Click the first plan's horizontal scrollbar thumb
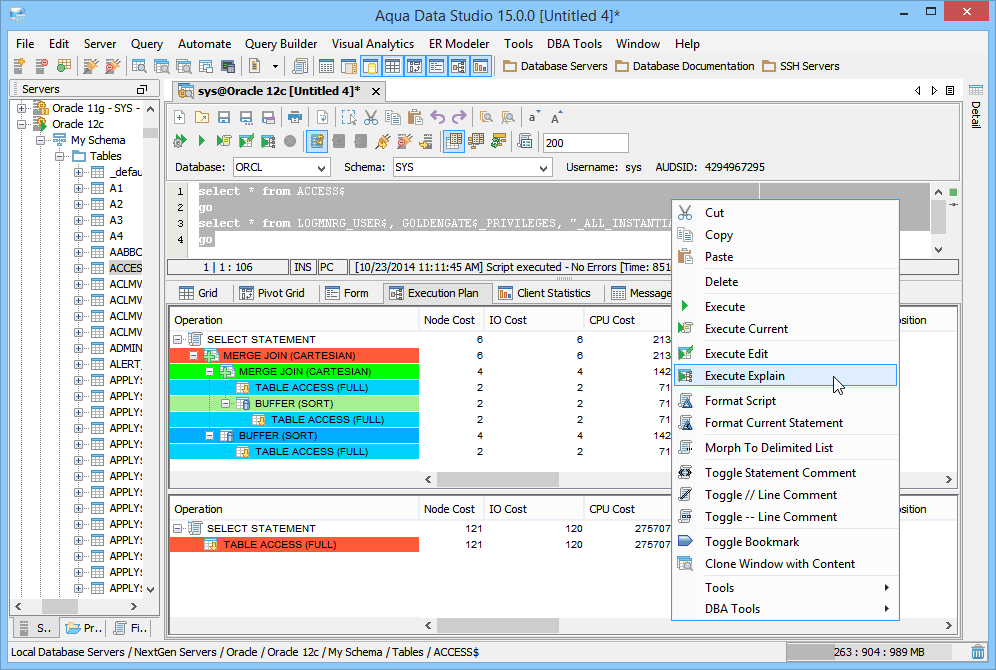This screenshot has width=996, height=670. pos(498,479)
